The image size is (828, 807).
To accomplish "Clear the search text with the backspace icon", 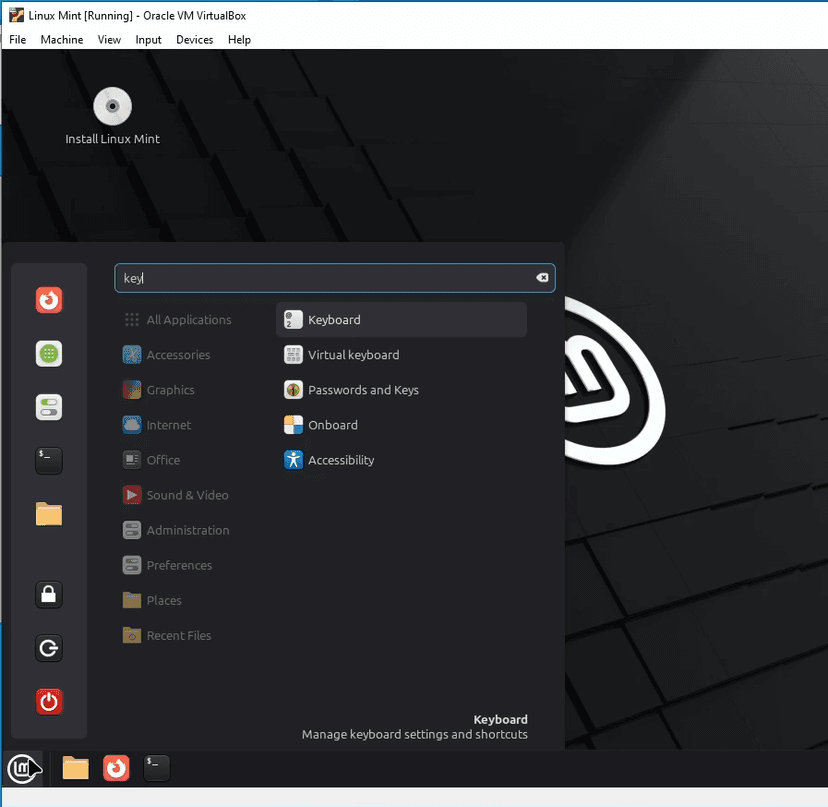I will pyautogui.click(x=542, y=278).
